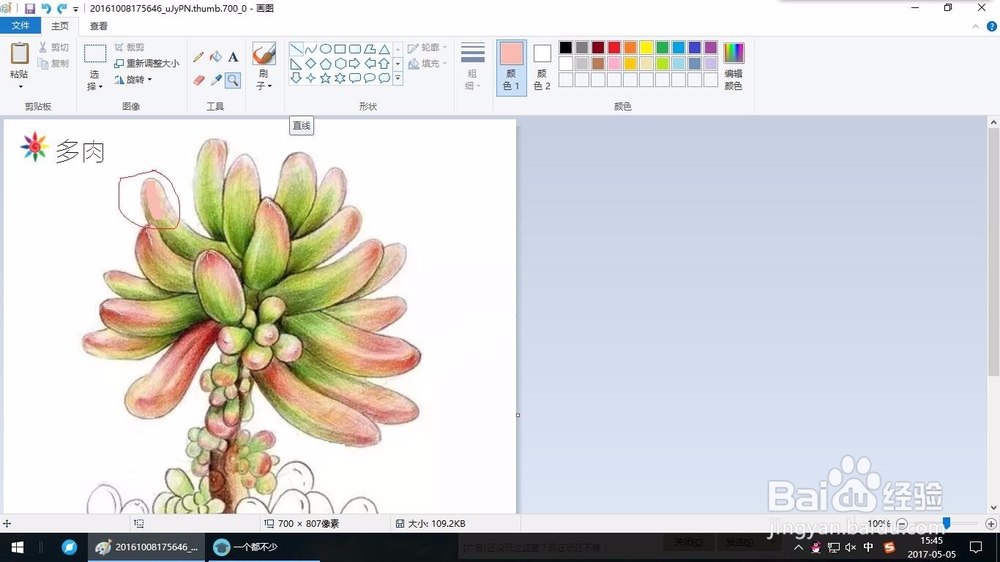Choose the Cloud callout shape
The height and width of the screenshot is (562, 1000).
tap(384, 78)
